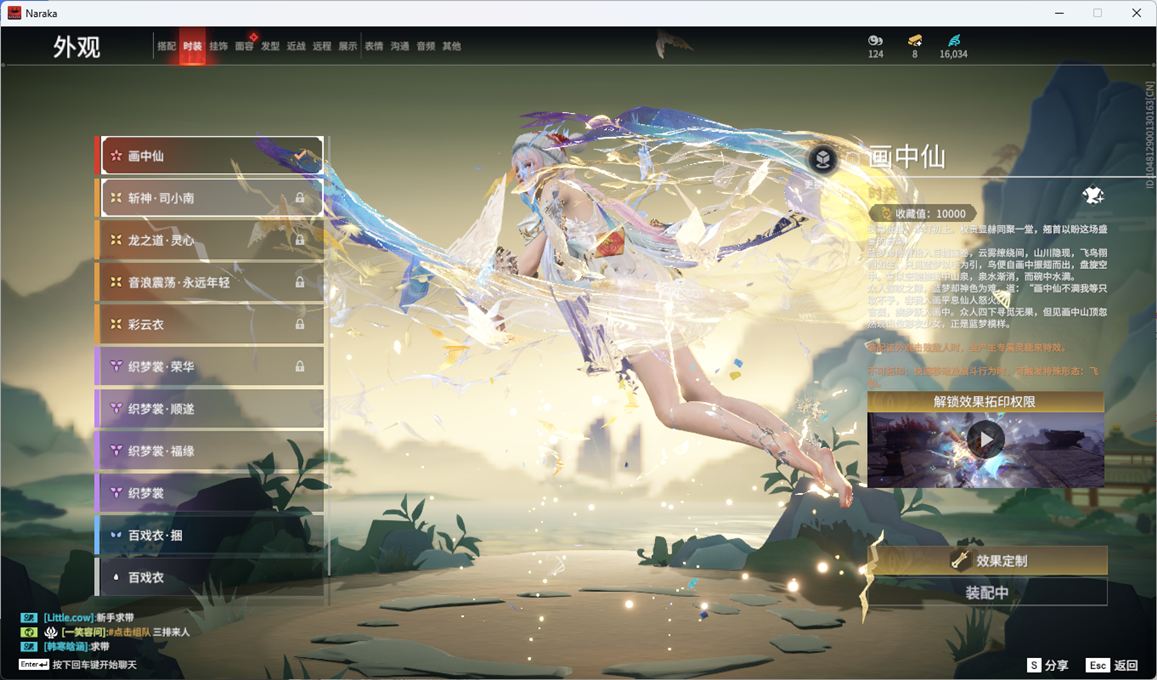Open the 音频 tab
1157x680 pixels.
click(x=426, y=46)
